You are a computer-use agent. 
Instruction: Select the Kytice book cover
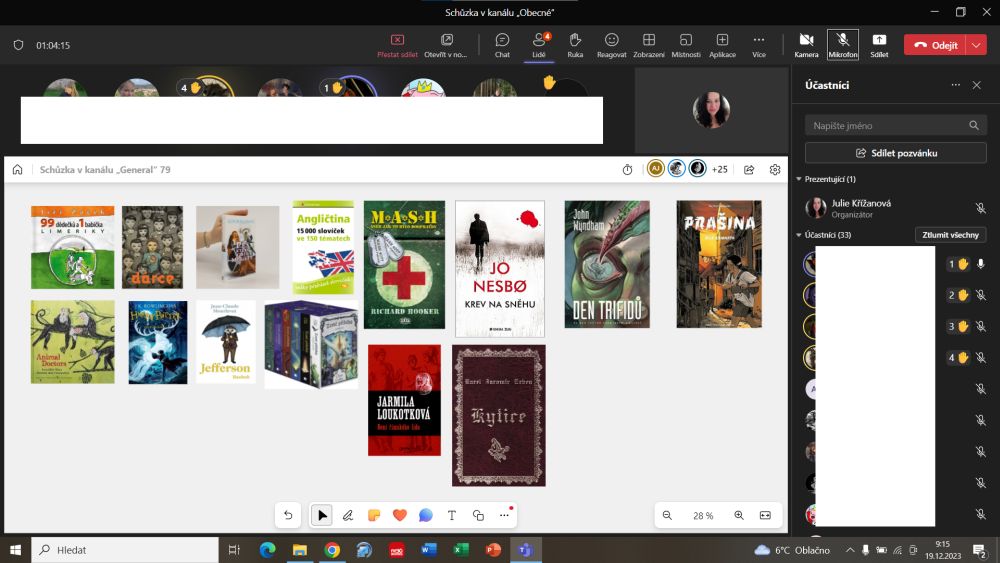499,416
